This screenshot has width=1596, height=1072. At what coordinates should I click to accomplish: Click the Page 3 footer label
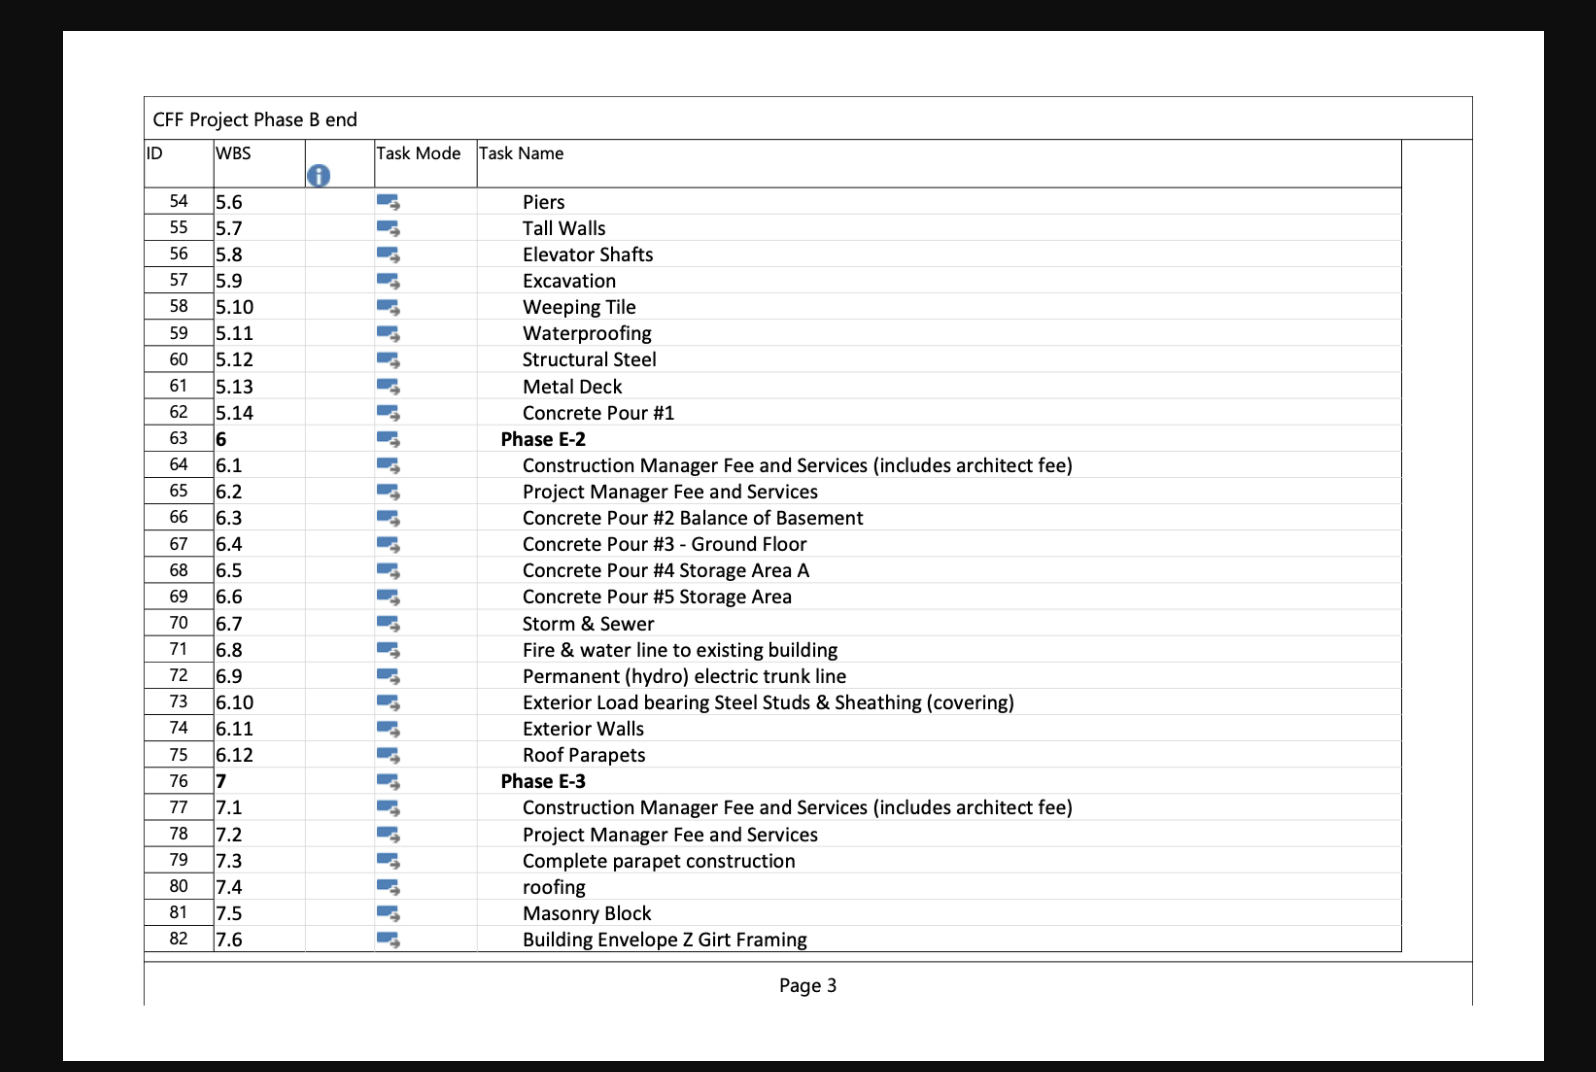807,986
